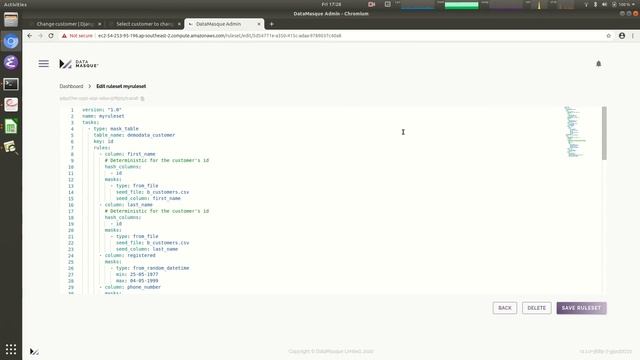Open the LibreOffice Calc dock icon

click(11, 126)
